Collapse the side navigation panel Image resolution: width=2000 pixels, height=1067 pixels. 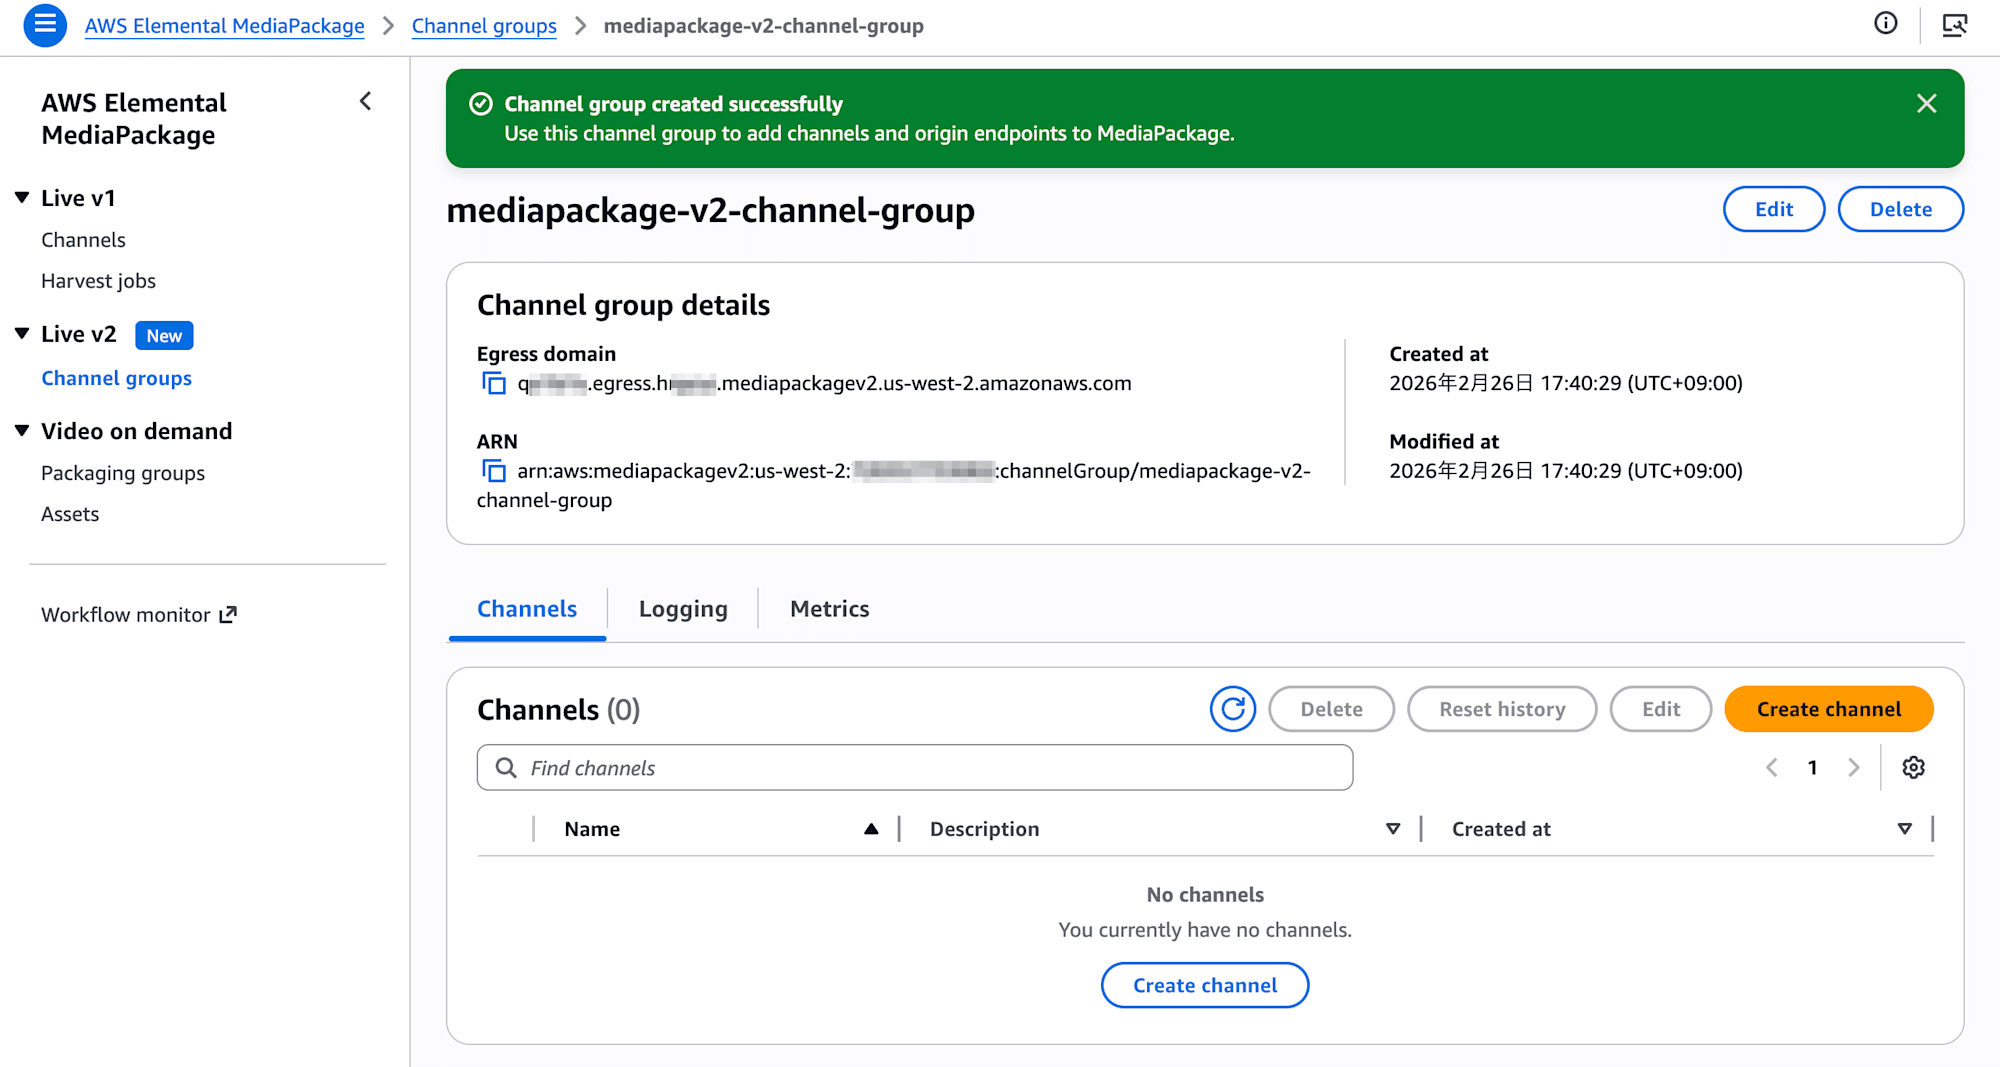click(x=366, y=102)
